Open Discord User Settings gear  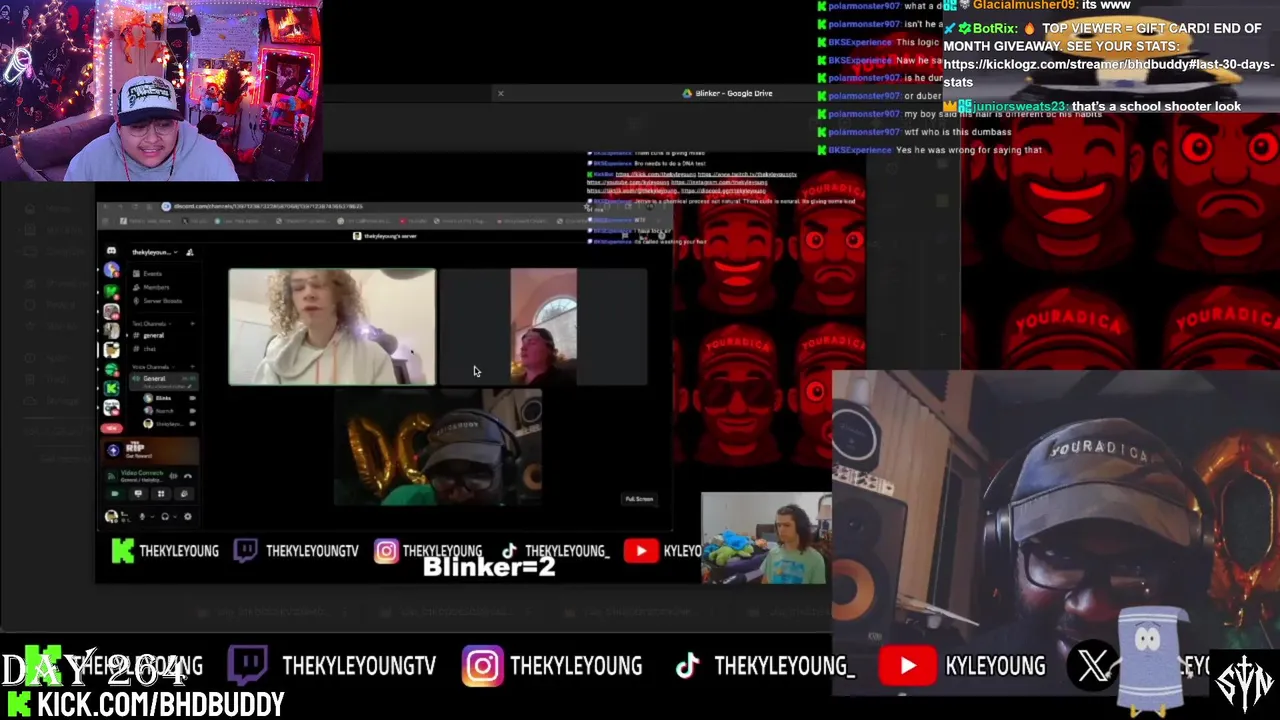tap(187, 516)
